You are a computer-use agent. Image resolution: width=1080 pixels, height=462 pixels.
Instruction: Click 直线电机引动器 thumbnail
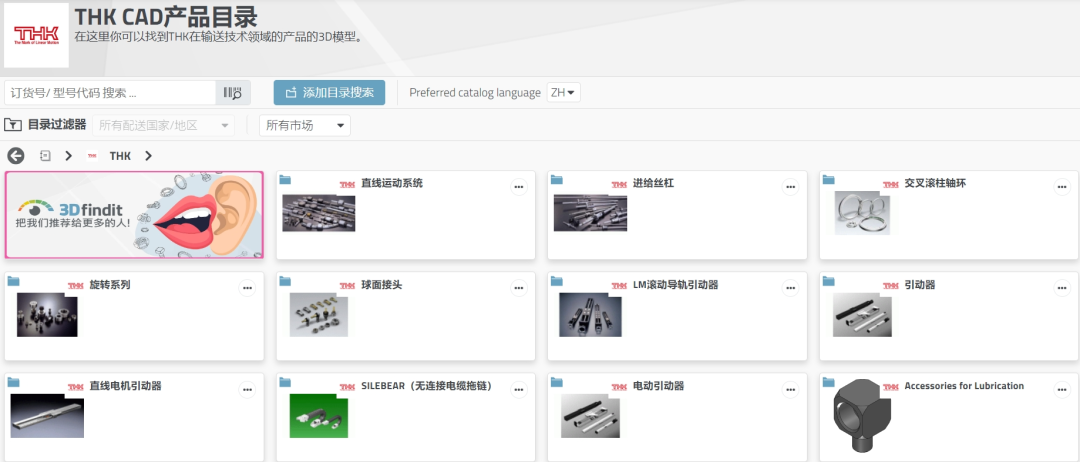(46, 416)
